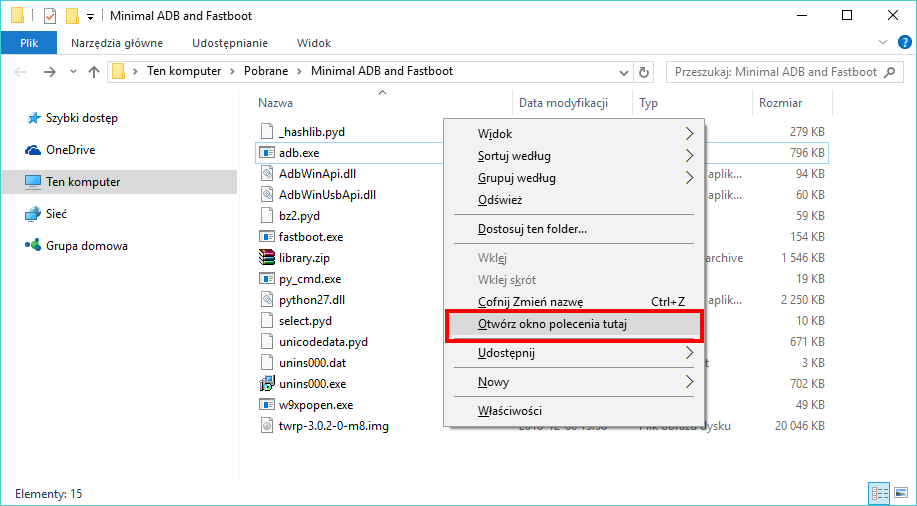This screenshot has width=917, height=506.
Task: Refresh the folder with the reload button
Action: [x=644, y=72]
